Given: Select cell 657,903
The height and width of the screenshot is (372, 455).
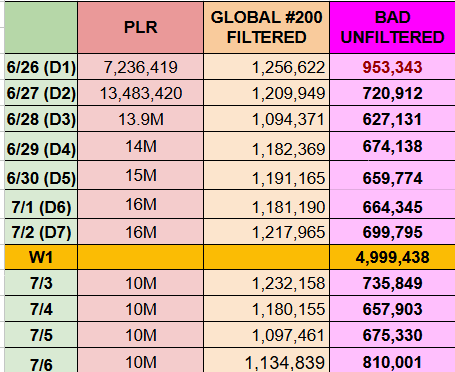Looking at the screenshot, I should pos(392,309).
